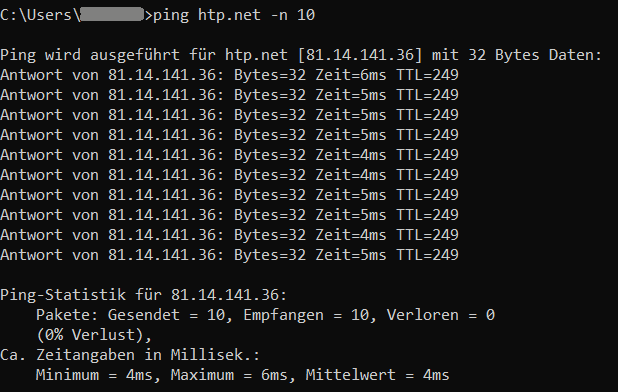Click the '(0% Verlust)' text
This screenshot has width=618, height=392.
[94, 335]
